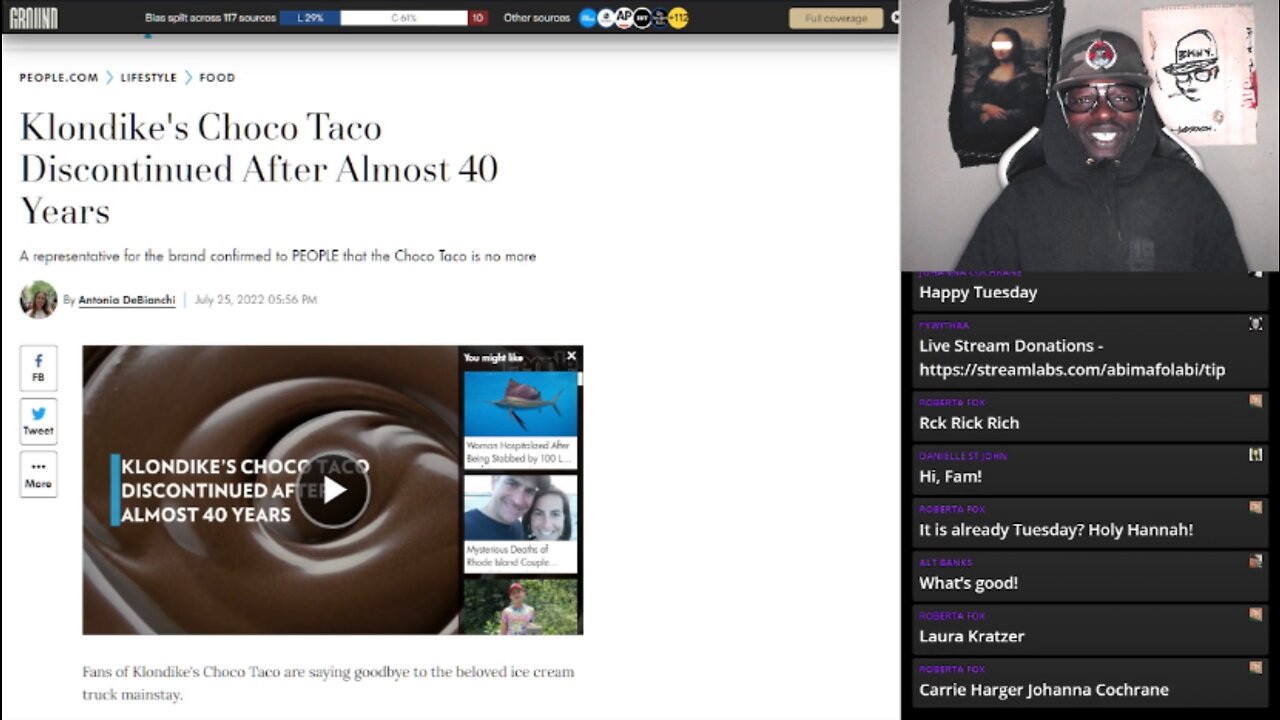This screenshot has height=720, width=1280.
Task: Open the sailfish stabbing story thumbnail
Action: [x=520, y=404]
